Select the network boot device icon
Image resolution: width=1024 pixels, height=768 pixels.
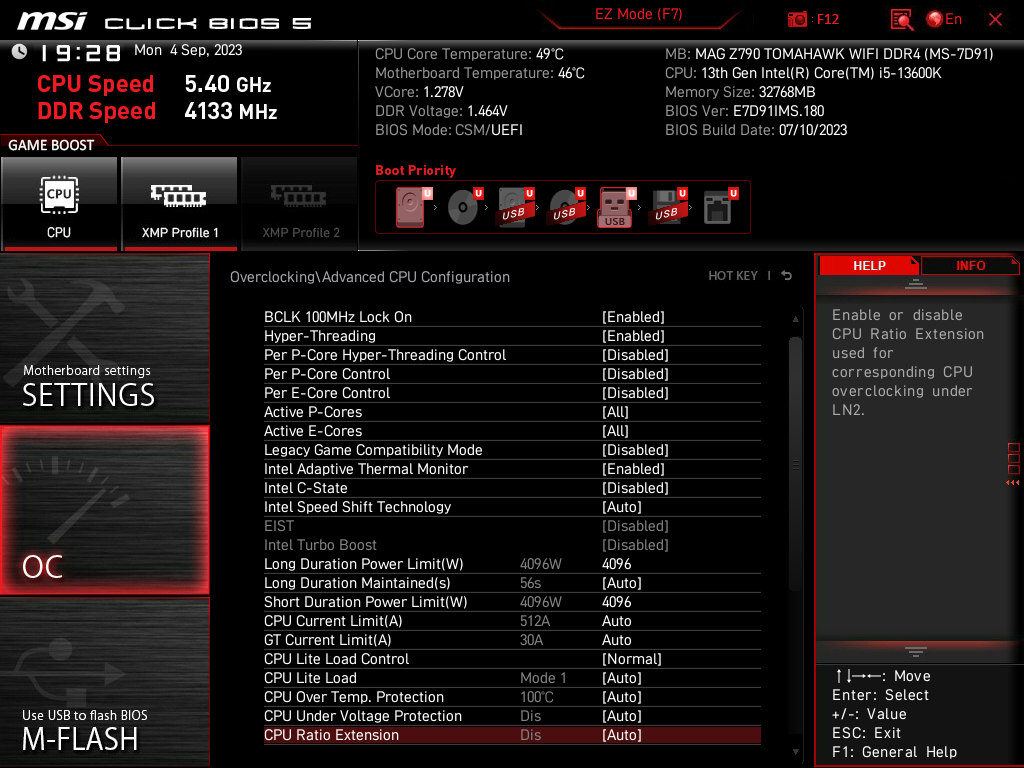[x=718, y=207]
